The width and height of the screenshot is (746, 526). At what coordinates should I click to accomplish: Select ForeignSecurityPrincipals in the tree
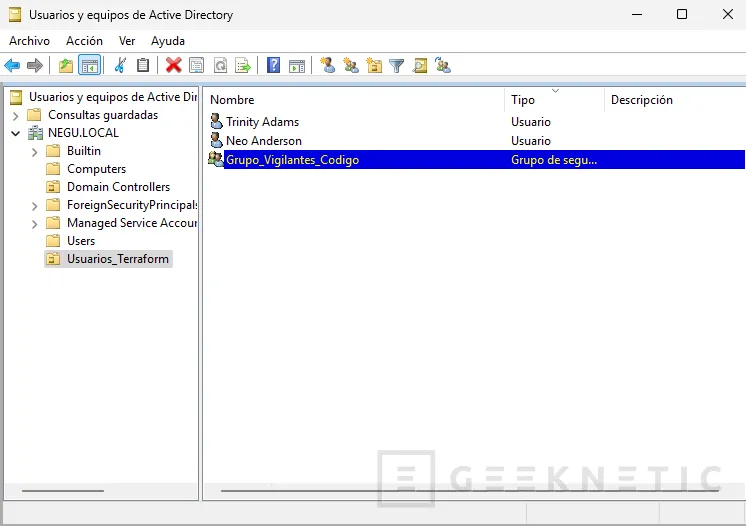(x=132, y=205)
